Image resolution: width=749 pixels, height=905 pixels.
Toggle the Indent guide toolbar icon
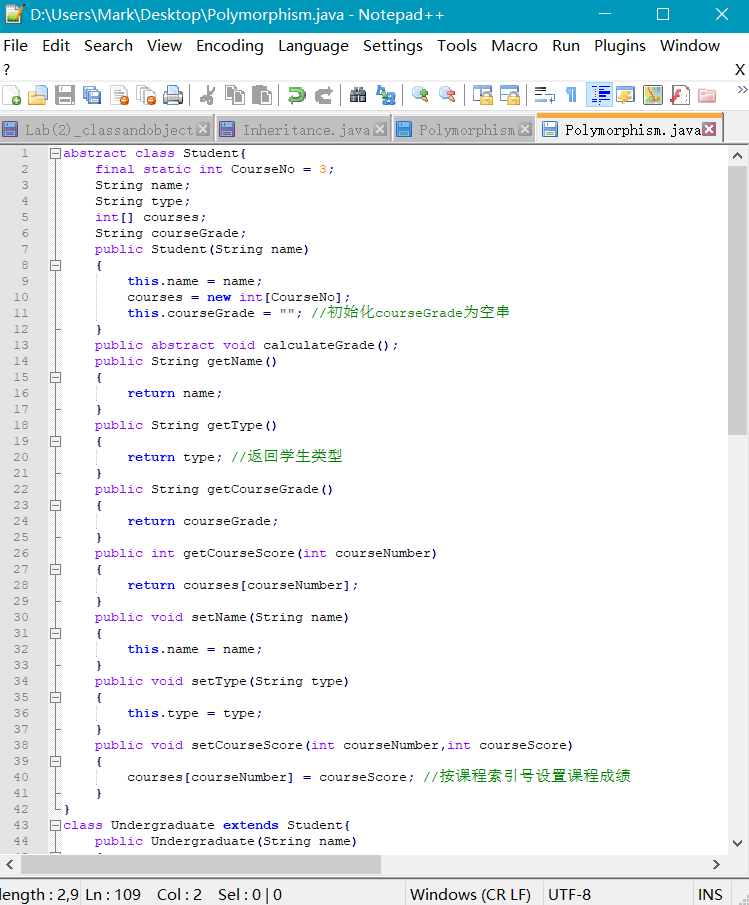coord(600,95)
